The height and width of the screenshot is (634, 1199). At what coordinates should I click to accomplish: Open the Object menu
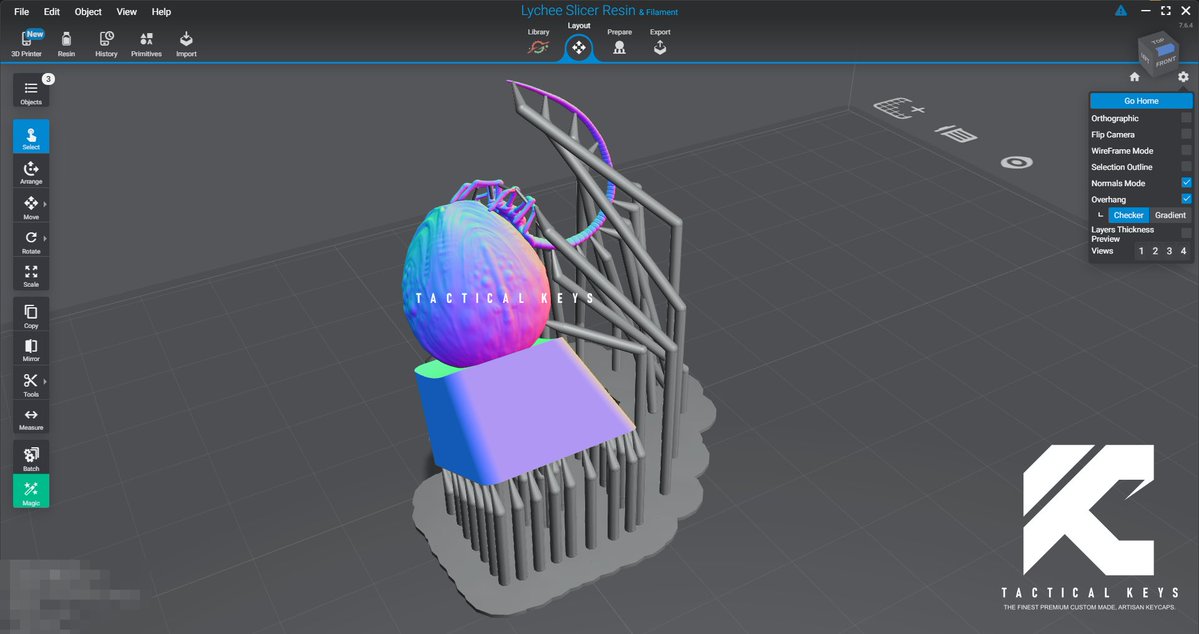[x=88, y=11]
